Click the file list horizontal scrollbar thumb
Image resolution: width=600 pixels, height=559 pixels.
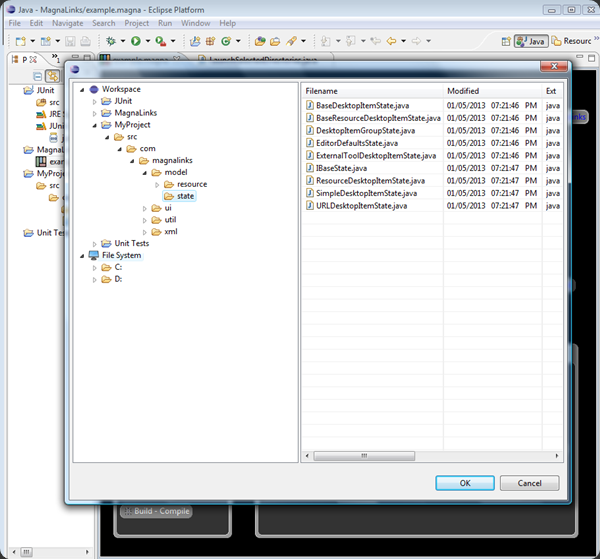[x=364, y=456]
